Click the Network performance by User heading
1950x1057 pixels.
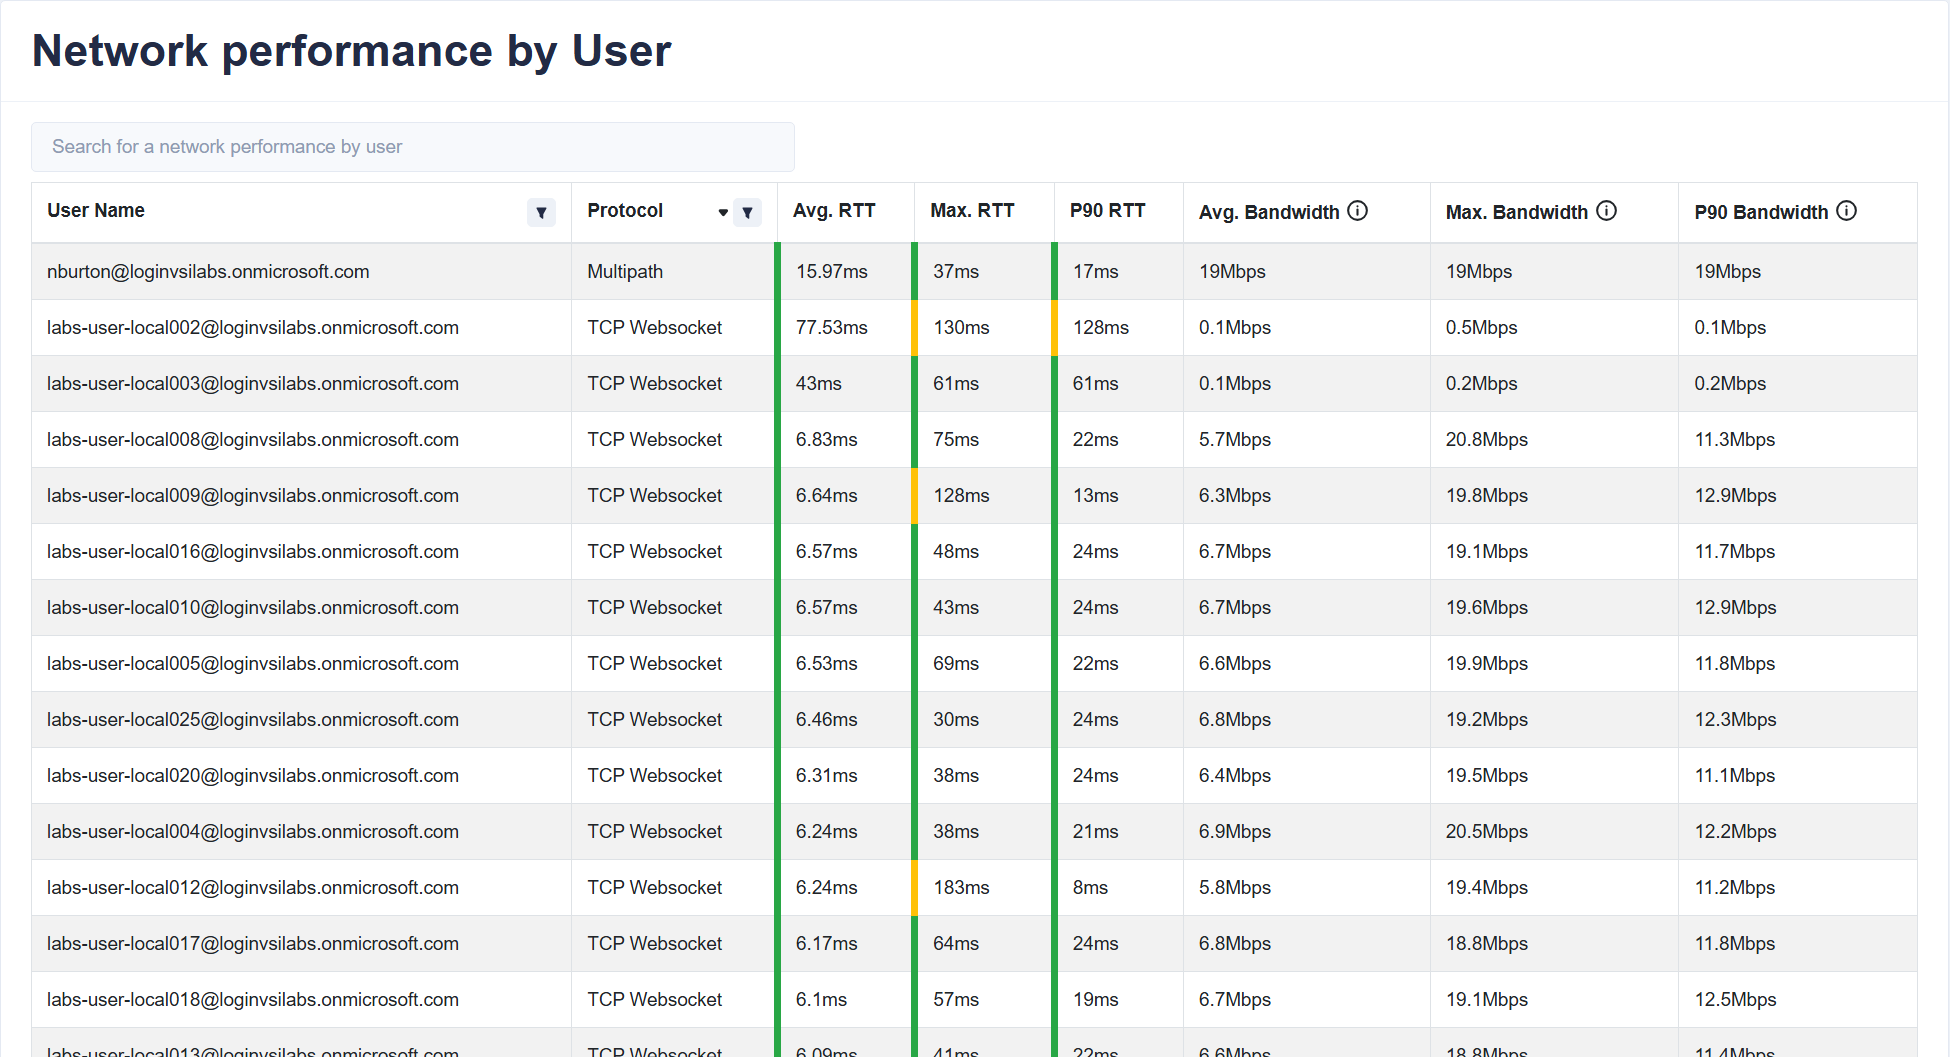pyautogui.click(x=352, y=51)
